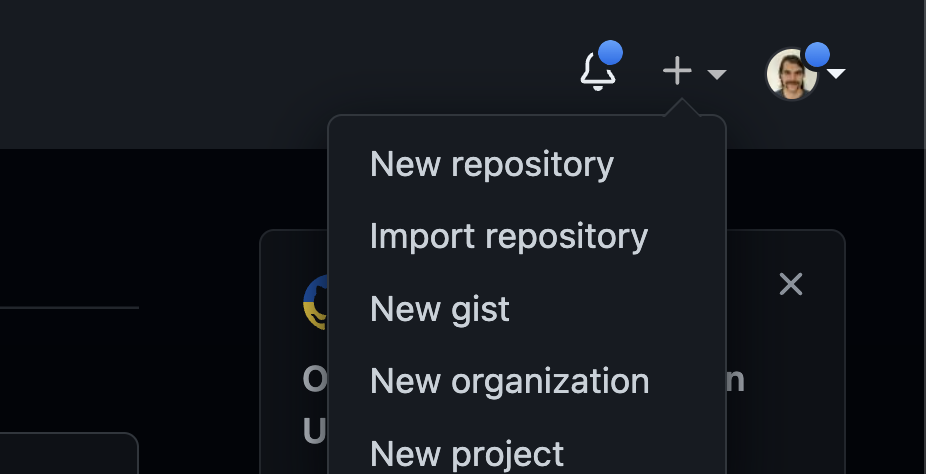926x474 pixels.
Task: Select the New gist menu entry
Action: 439,309
